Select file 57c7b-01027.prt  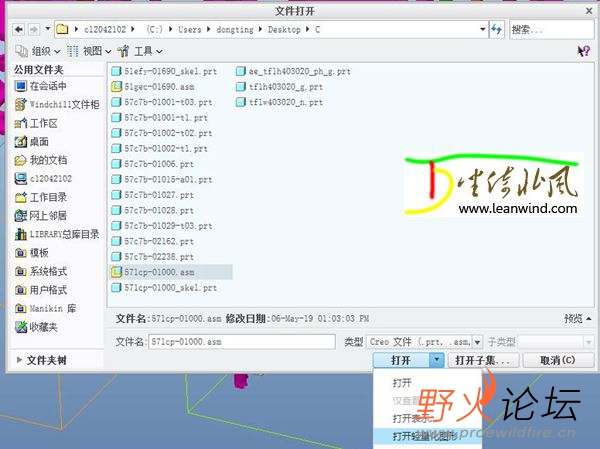[152, 195]
